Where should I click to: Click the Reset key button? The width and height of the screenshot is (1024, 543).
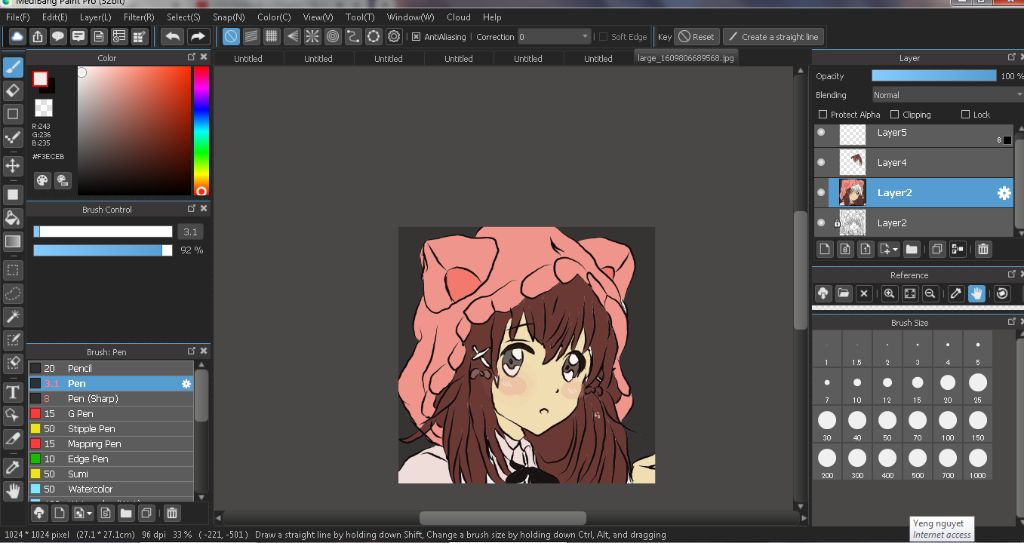(697, 37)
